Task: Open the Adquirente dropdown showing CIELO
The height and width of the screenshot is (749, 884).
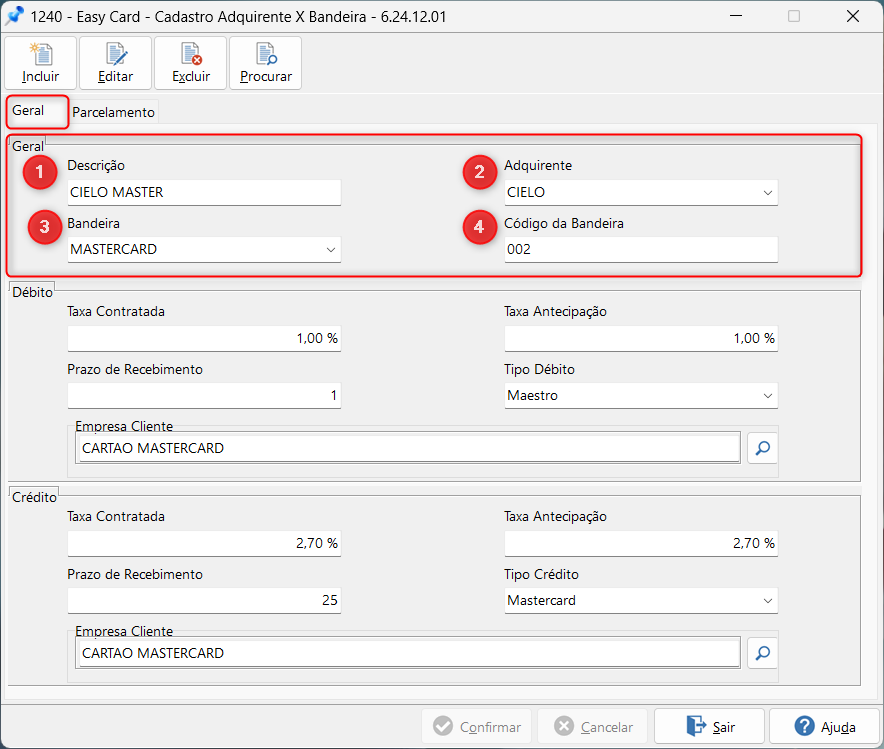Action: pyautogui.click(x=641, y=192)
